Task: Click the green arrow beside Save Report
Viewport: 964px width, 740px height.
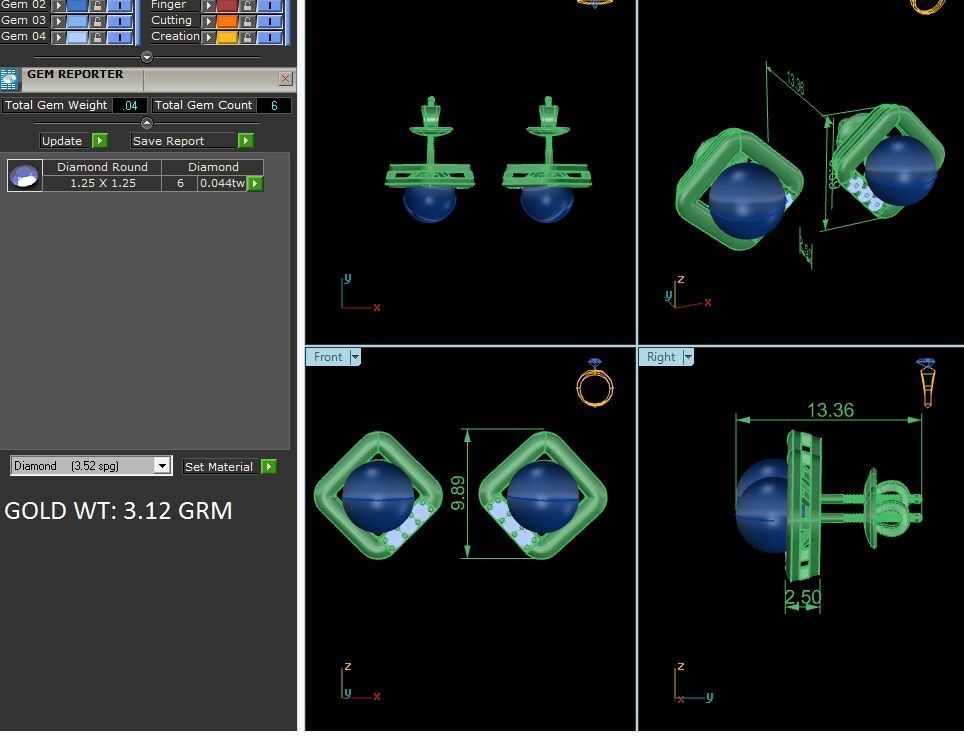Action: 245,141
